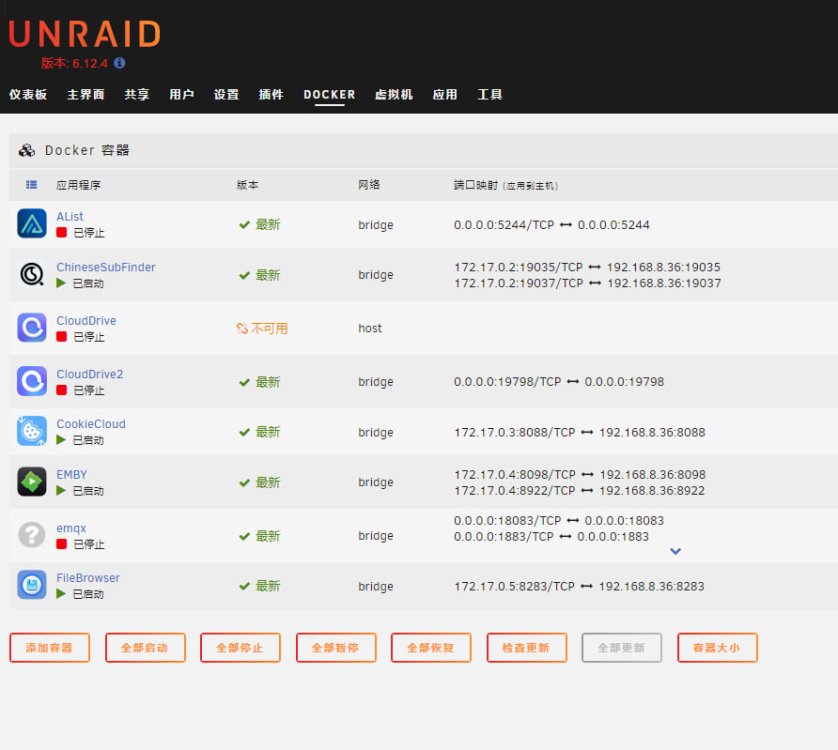The image size is (838, 750).
Task: Open the 插件 plugins menu
Action: [x=271, y=95]
